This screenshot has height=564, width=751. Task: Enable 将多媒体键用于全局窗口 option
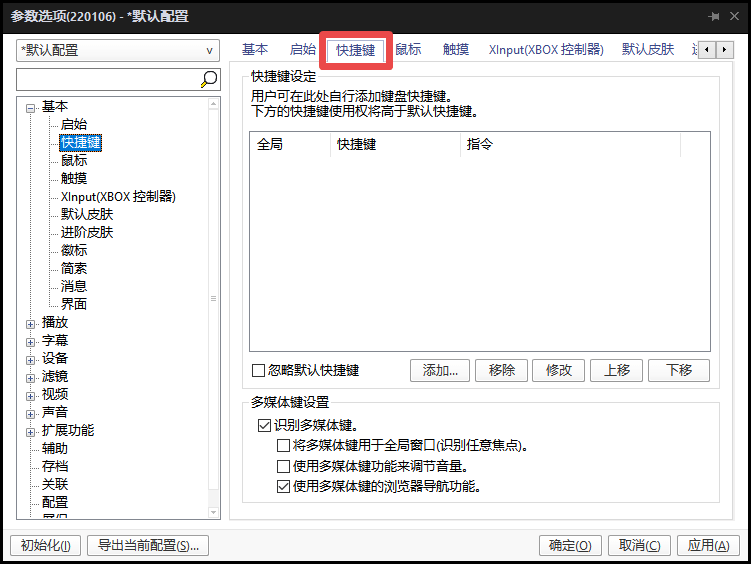tap(284, 446)
